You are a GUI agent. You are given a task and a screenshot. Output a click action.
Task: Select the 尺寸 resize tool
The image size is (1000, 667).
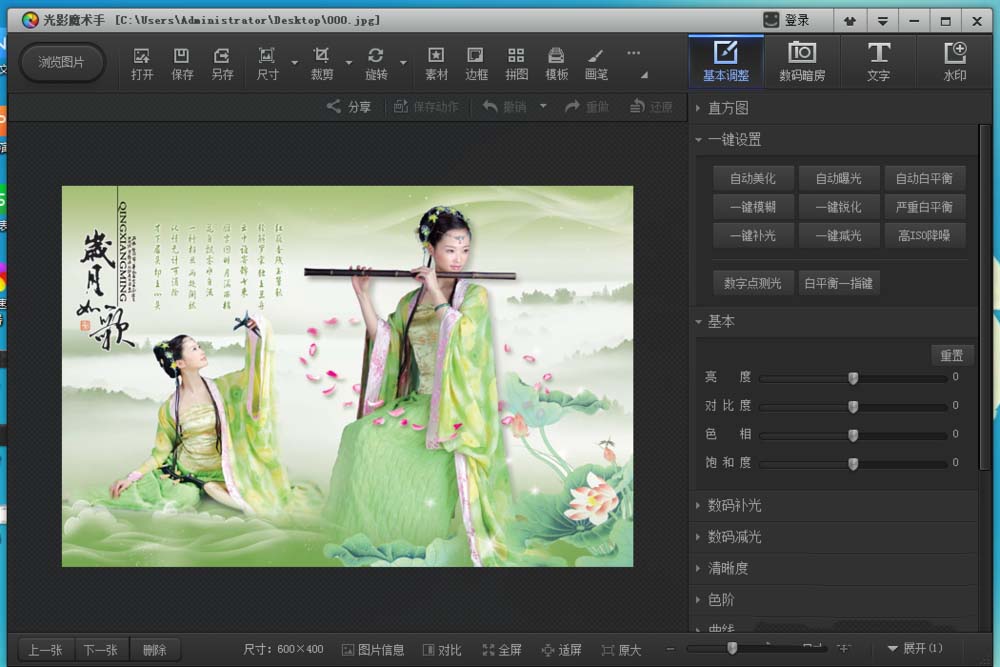[x=267, y=64]
